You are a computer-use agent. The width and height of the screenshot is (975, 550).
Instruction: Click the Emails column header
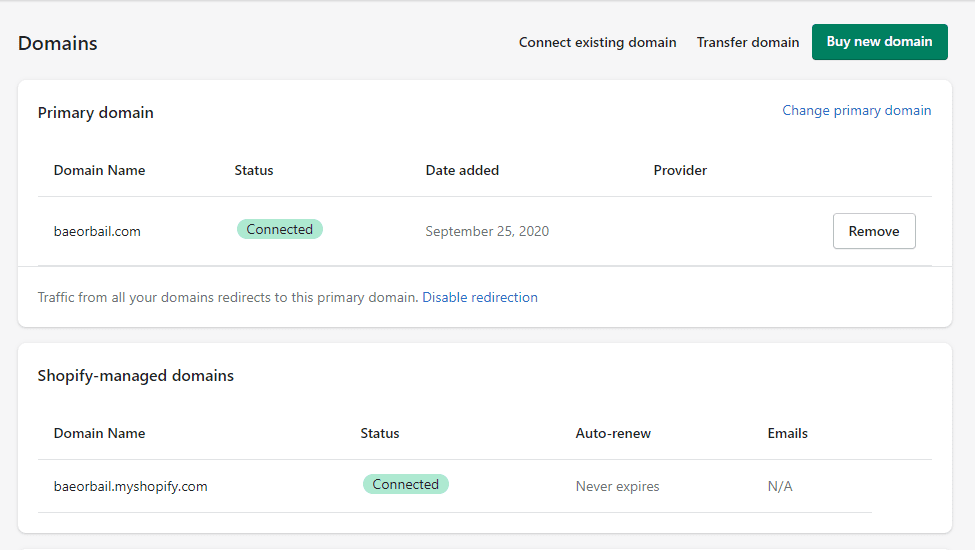pyautogui.click(x=787, y=433)
